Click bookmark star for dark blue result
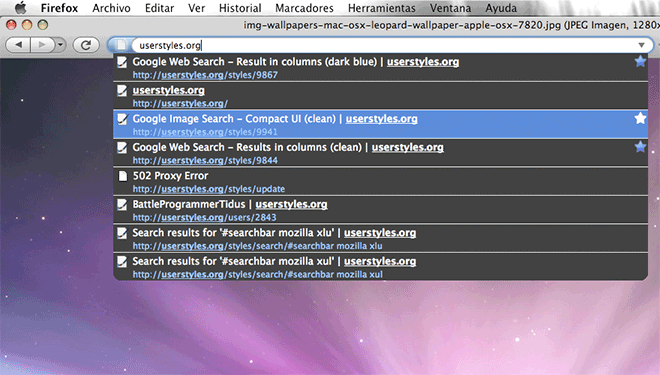The width and height of the screenshot is (660, 375). (x=640, y=61)
